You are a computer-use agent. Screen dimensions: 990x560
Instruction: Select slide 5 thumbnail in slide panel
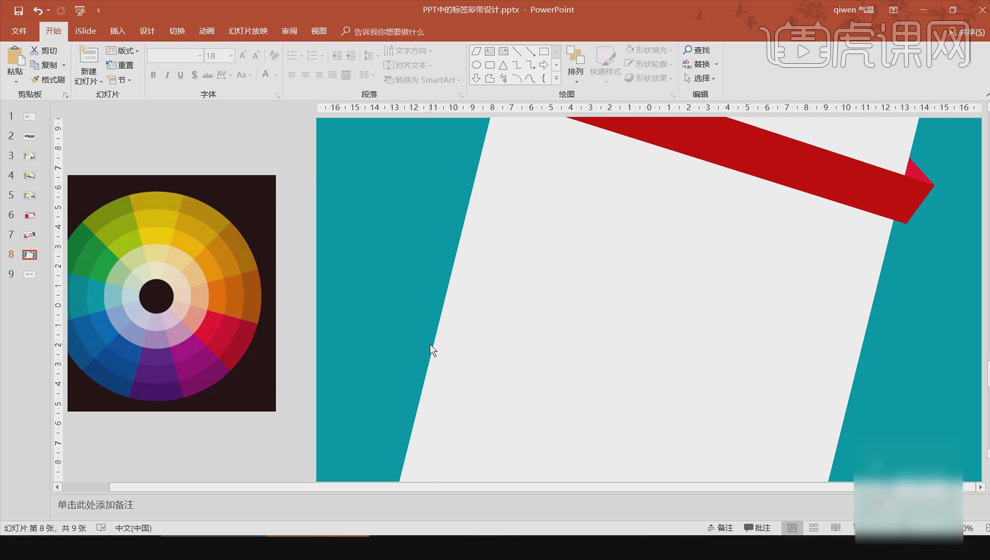pyautogui.click(x=30, y=195)
